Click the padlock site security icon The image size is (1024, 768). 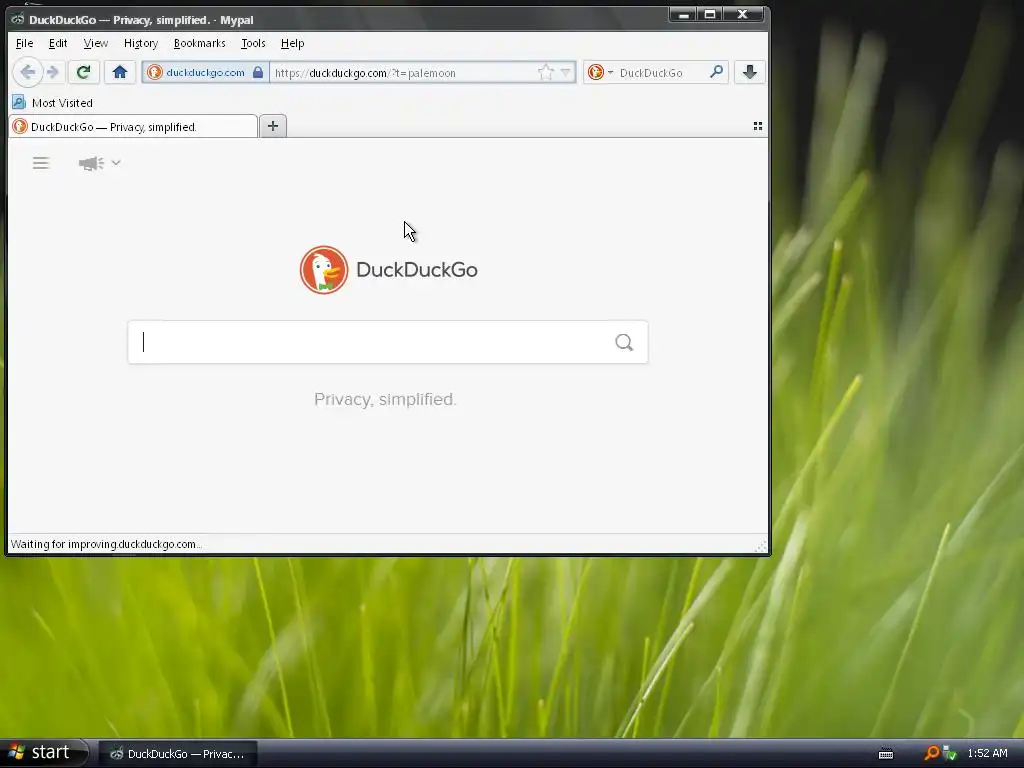(258, 72)
